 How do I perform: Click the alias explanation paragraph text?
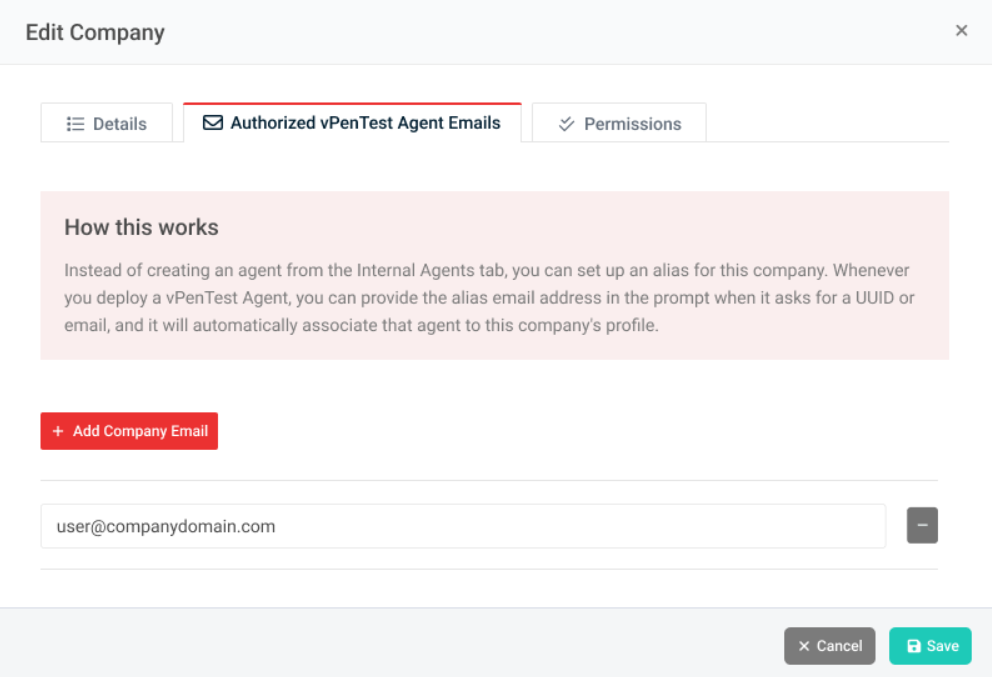pyautogui.click(x=488, y=298)
